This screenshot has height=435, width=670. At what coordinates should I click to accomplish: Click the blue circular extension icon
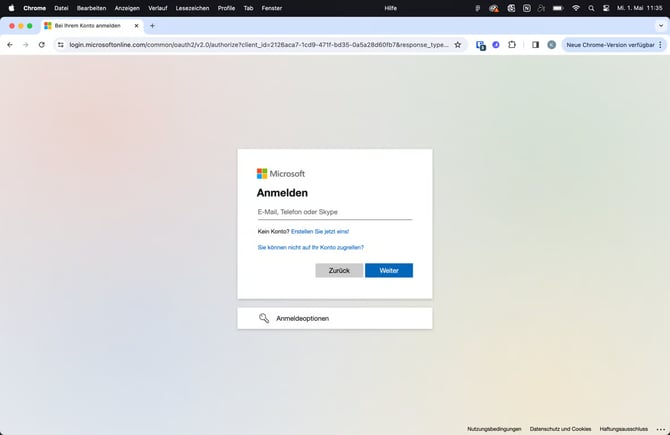pyautogui.click(x=496, y=44)
